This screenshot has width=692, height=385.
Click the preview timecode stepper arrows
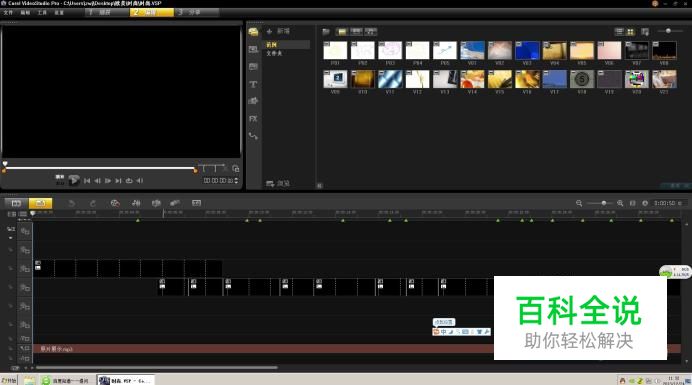pos(236,181)
